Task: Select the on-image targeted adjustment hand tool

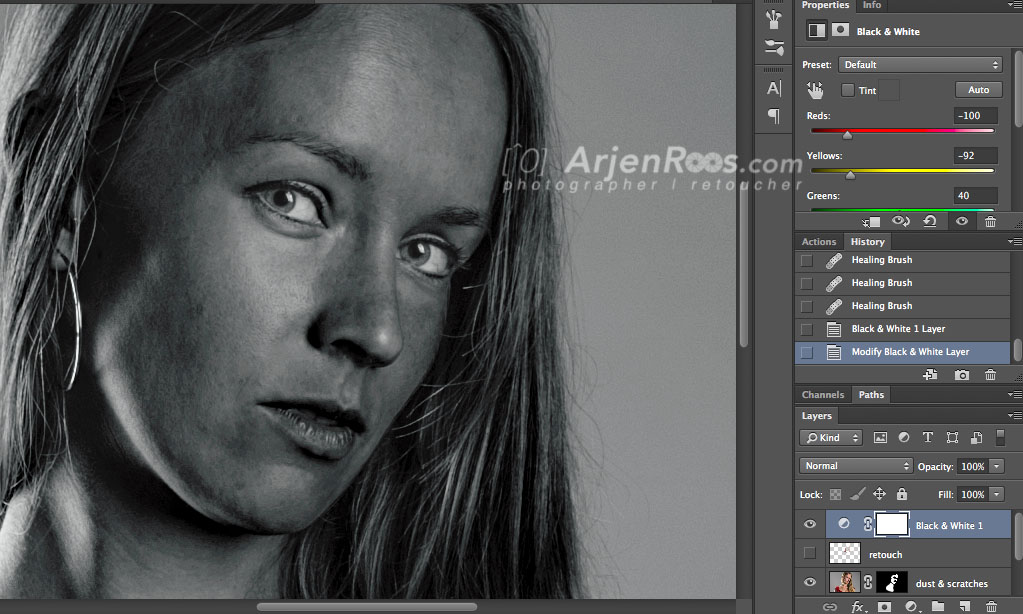Action: 815,90
